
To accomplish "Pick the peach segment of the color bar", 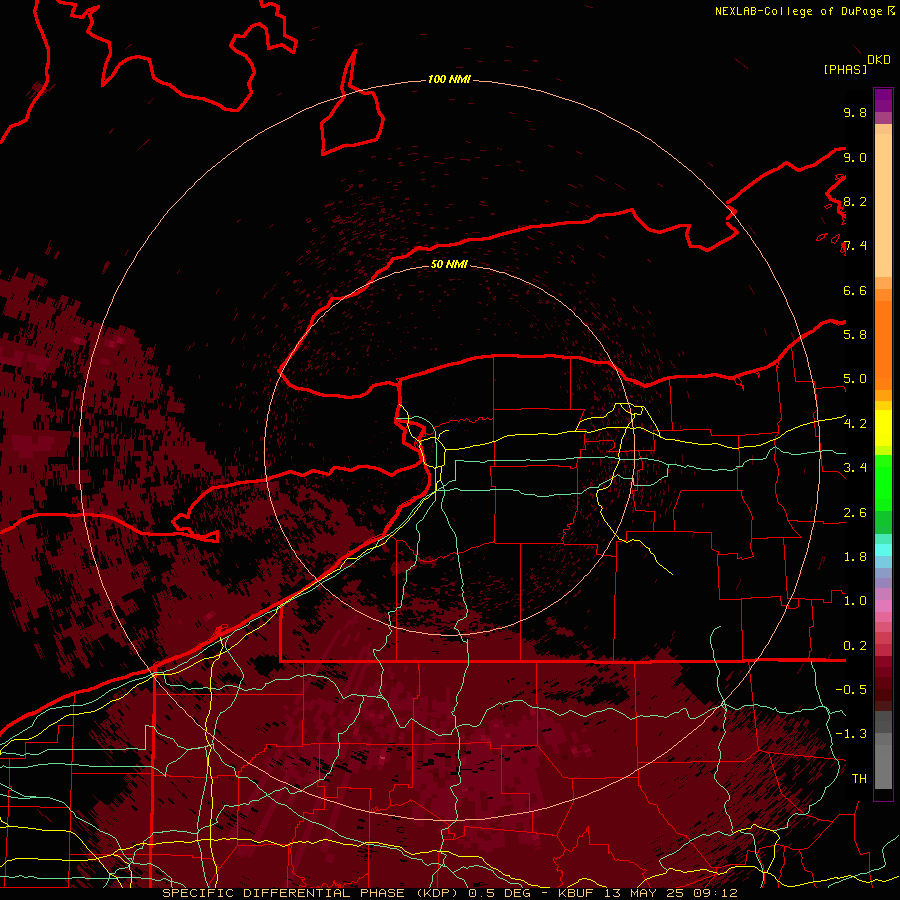I will point(883,205).
